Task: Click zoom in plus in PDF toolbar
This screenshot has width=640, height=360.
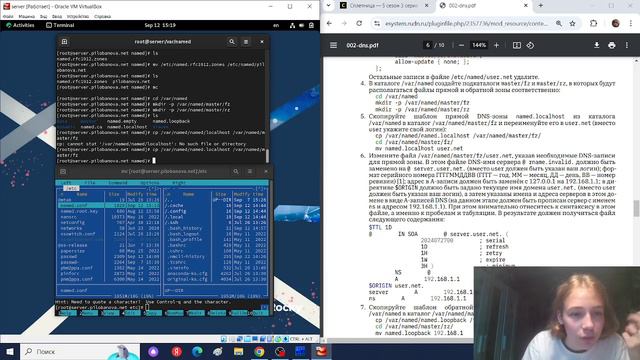Action: (x=496, y=45)
